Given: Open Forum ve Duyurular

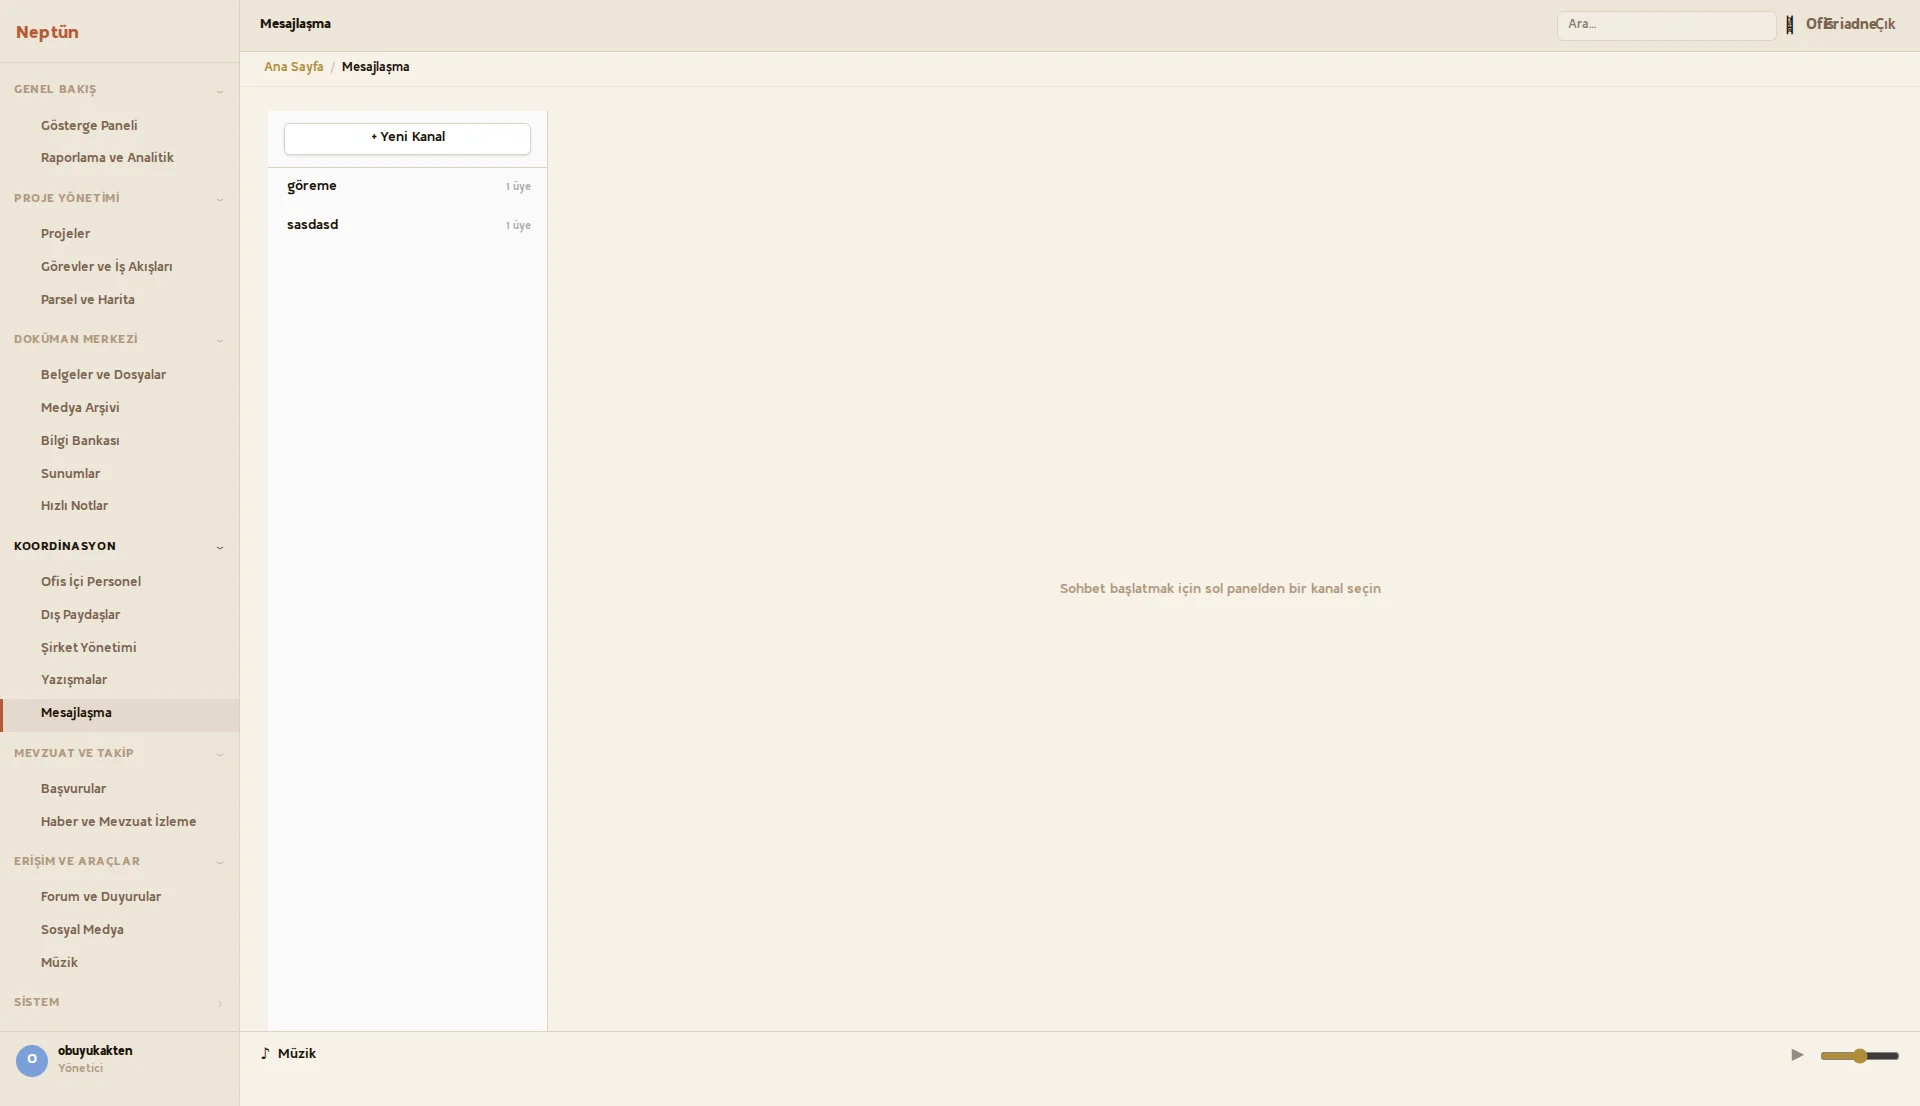Looking at the screenshot, I should tap(120, 896).
